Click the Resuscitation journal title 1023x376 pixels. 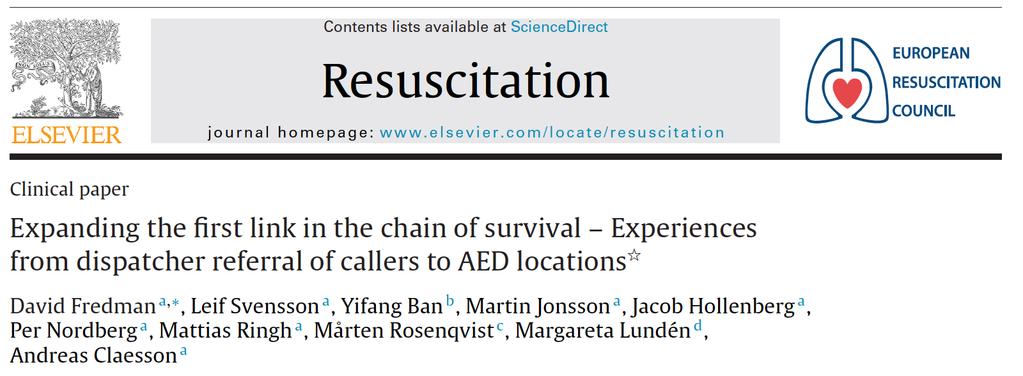(465, 80)
